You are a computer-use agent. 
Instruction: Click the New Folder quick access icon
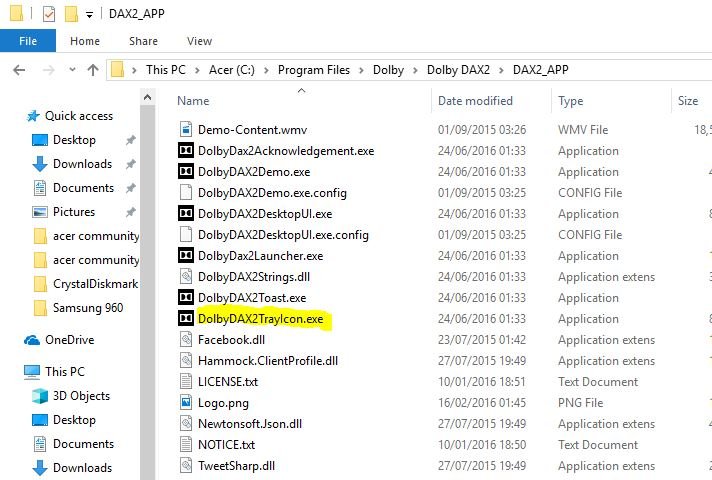tap(71, 14)
